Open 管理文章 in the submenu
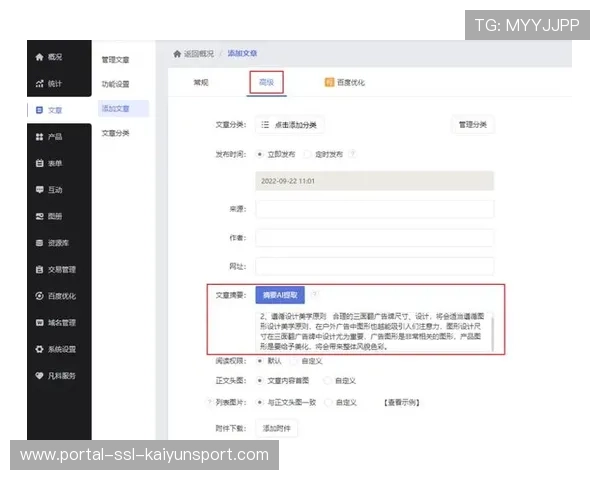The width and height of the screenshot is (600, 480). [x=115, y=60]
